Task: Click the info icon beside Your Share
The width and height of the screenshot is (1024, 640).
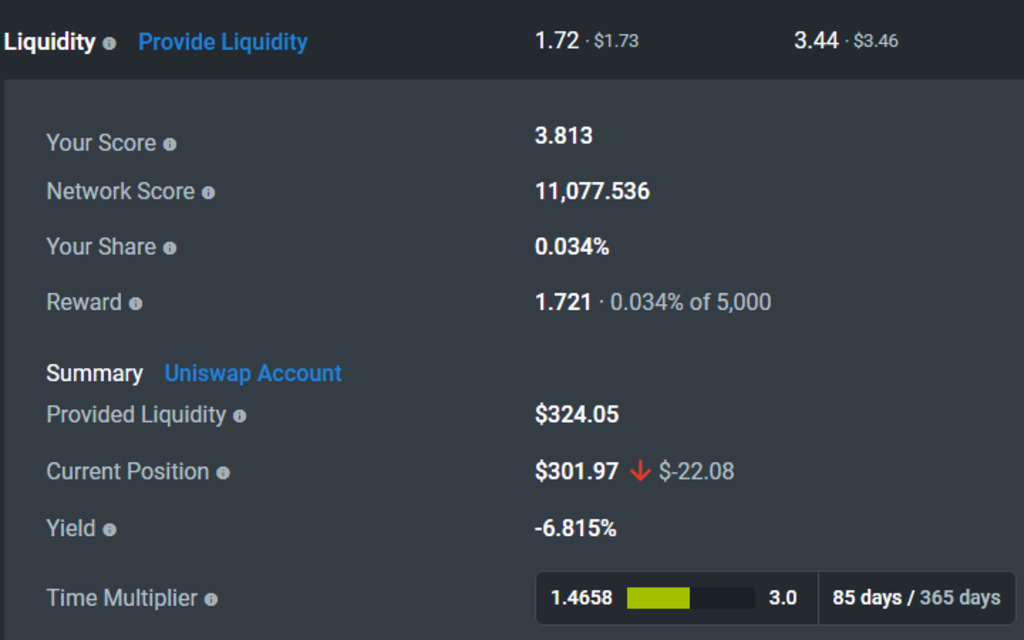Action: (x=170, y=248)
